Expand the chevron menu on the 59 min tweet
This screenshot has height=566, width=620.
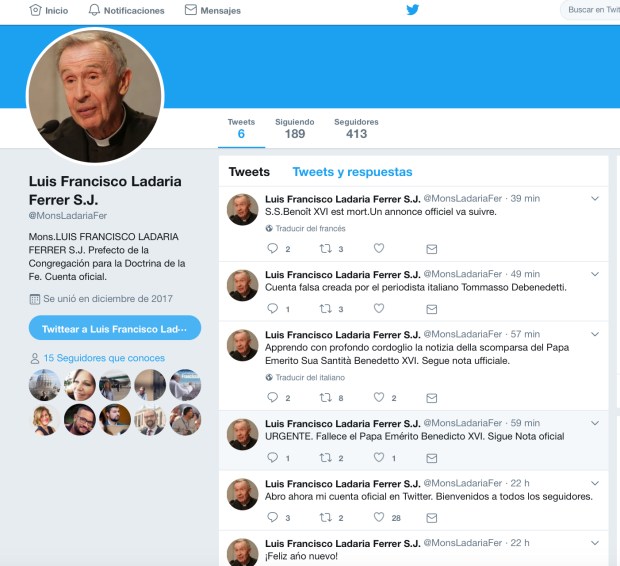click(595, 423)
